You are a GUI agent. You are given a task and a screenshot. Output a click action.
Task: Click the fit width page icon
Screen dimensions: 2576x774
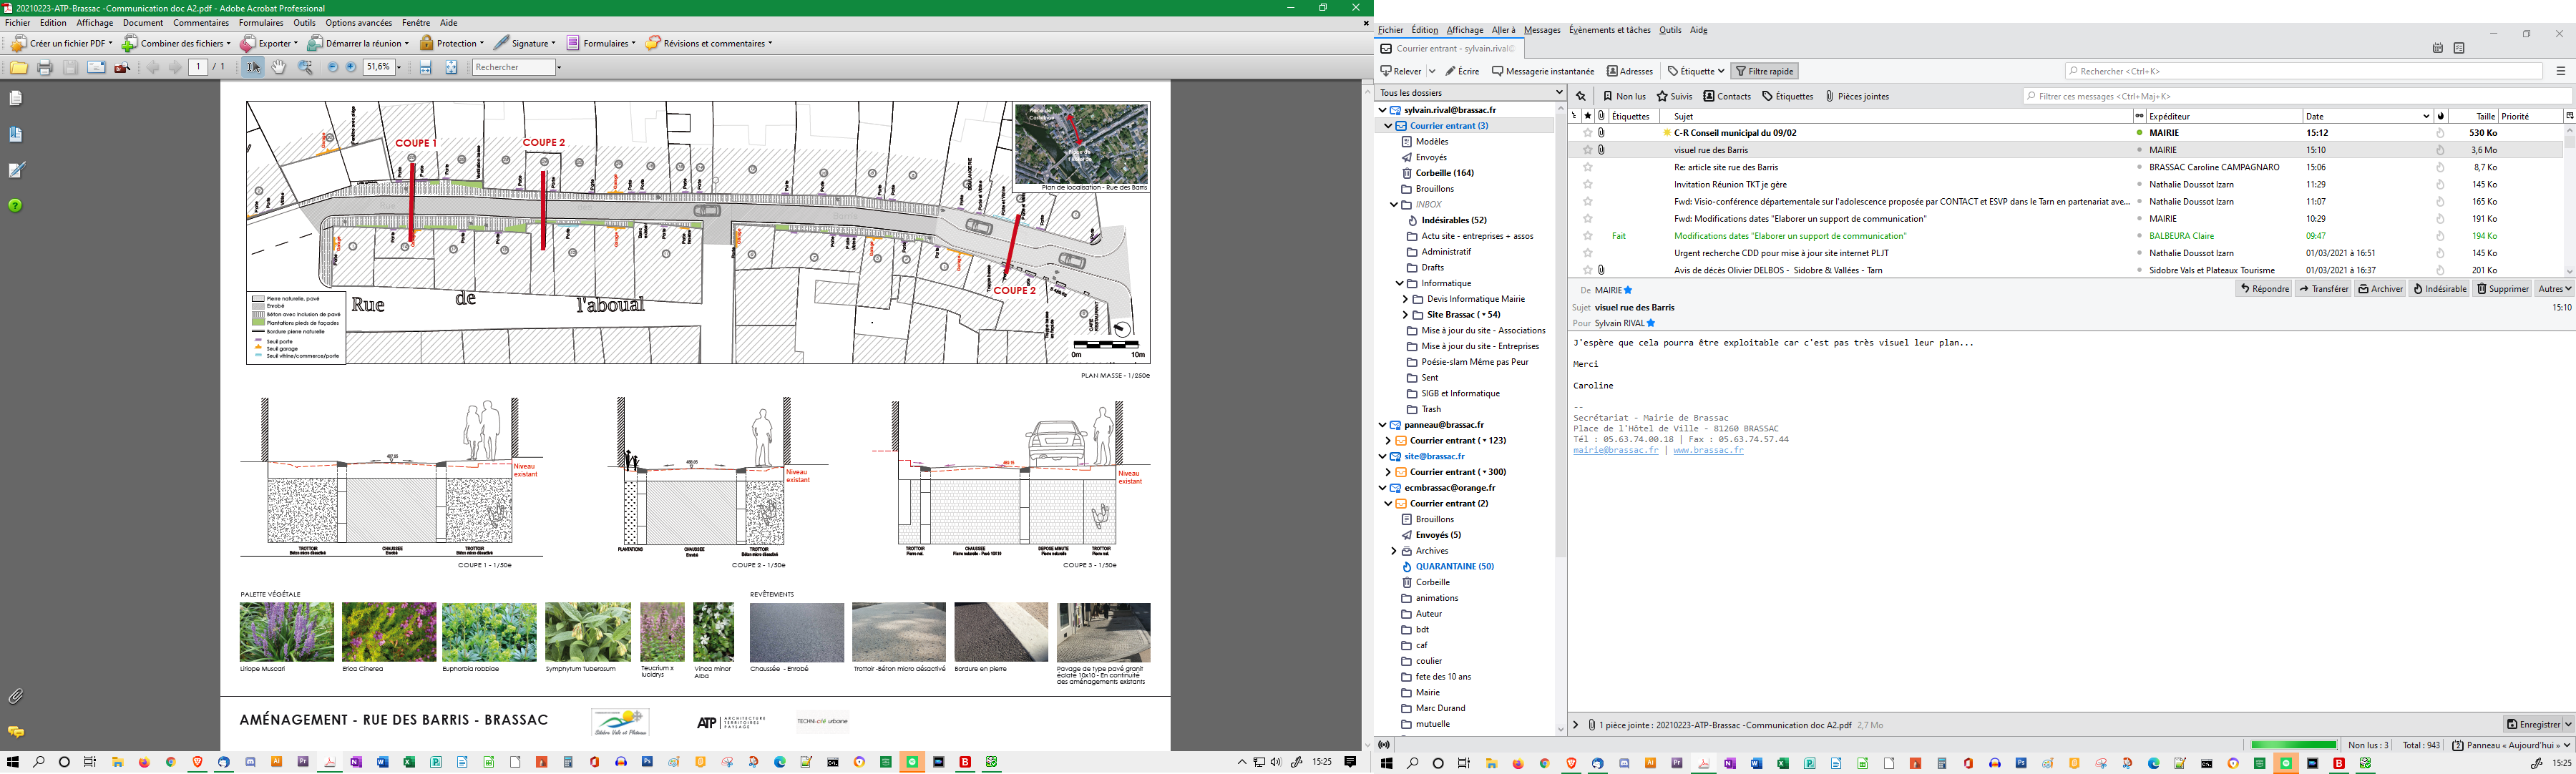point(425,67)
